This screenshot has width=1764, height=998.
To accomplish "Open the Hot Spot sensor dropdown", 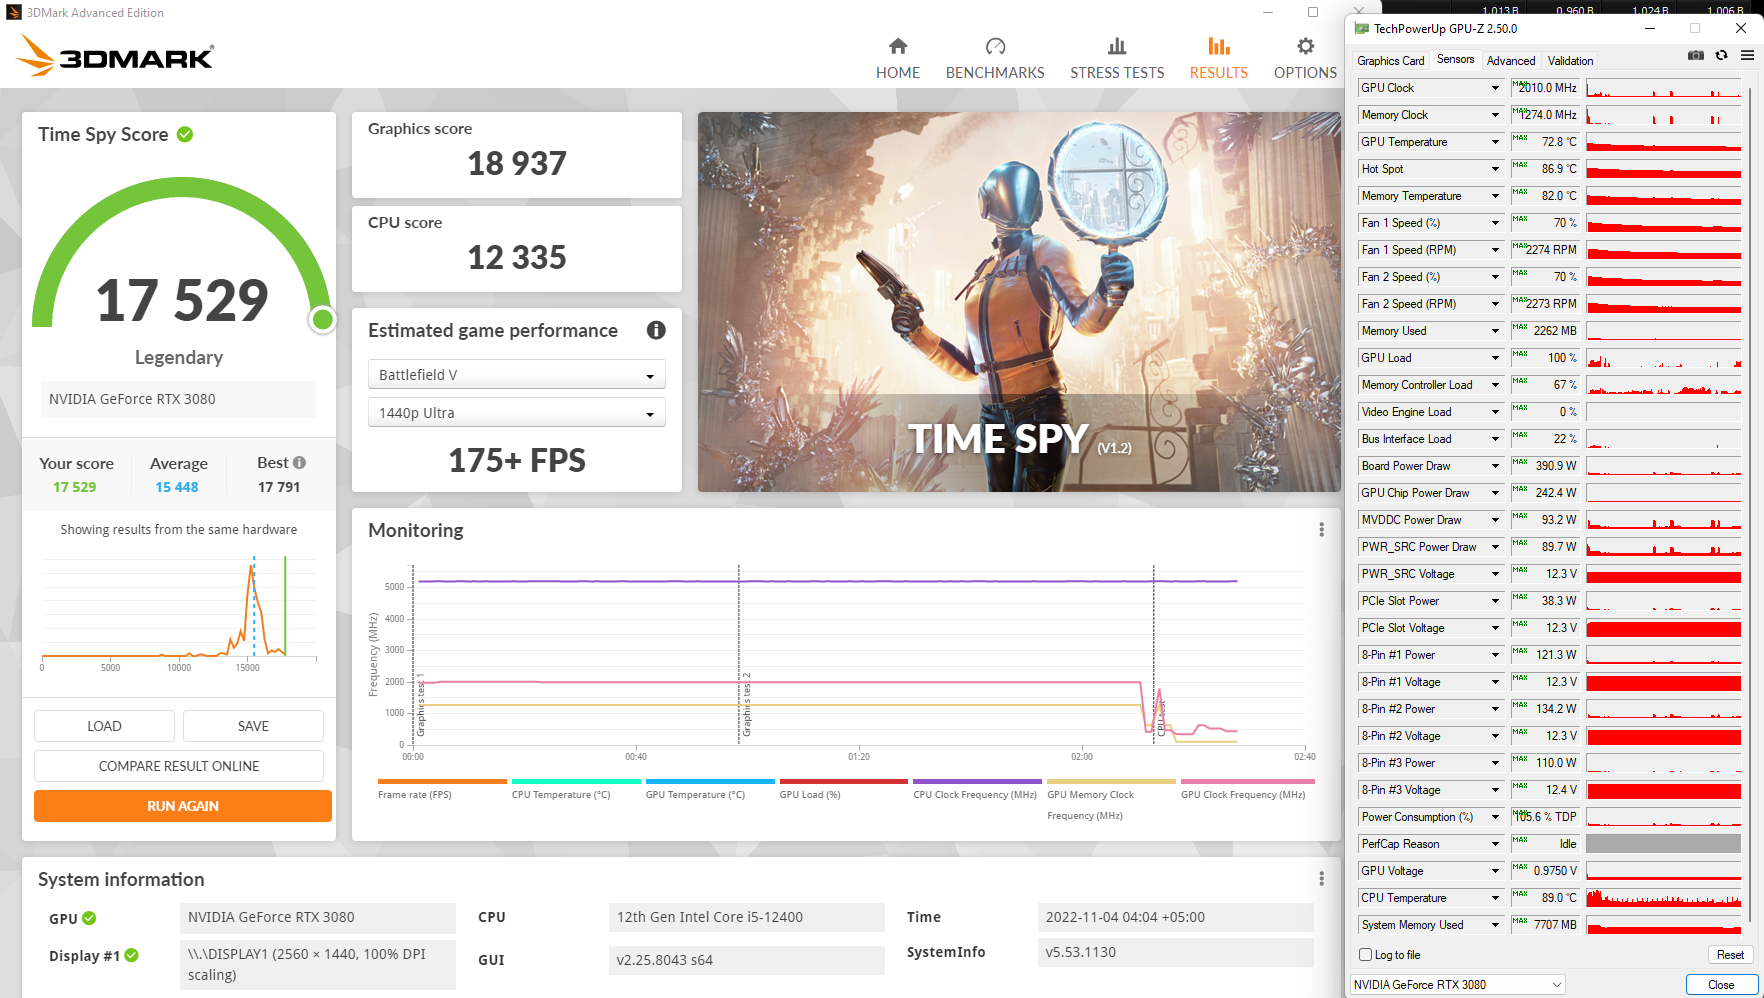I will (x=1496, y=169).
